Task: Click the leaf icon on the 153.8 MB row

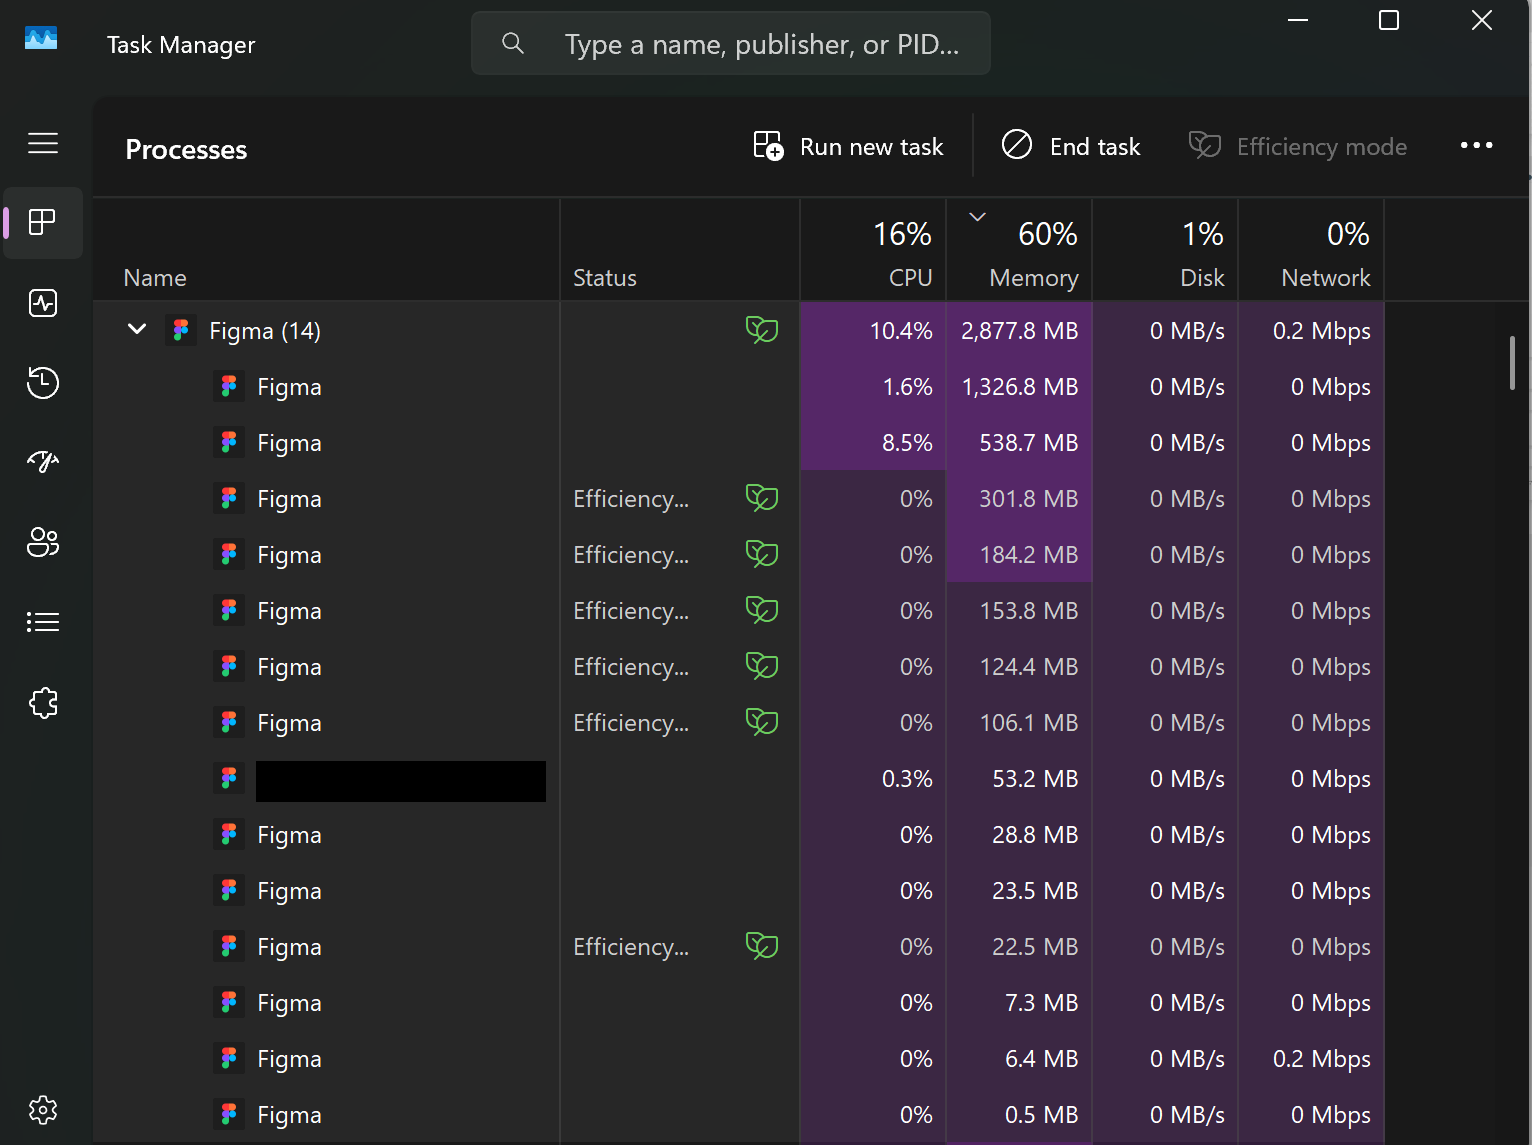Action: [762, 609]
